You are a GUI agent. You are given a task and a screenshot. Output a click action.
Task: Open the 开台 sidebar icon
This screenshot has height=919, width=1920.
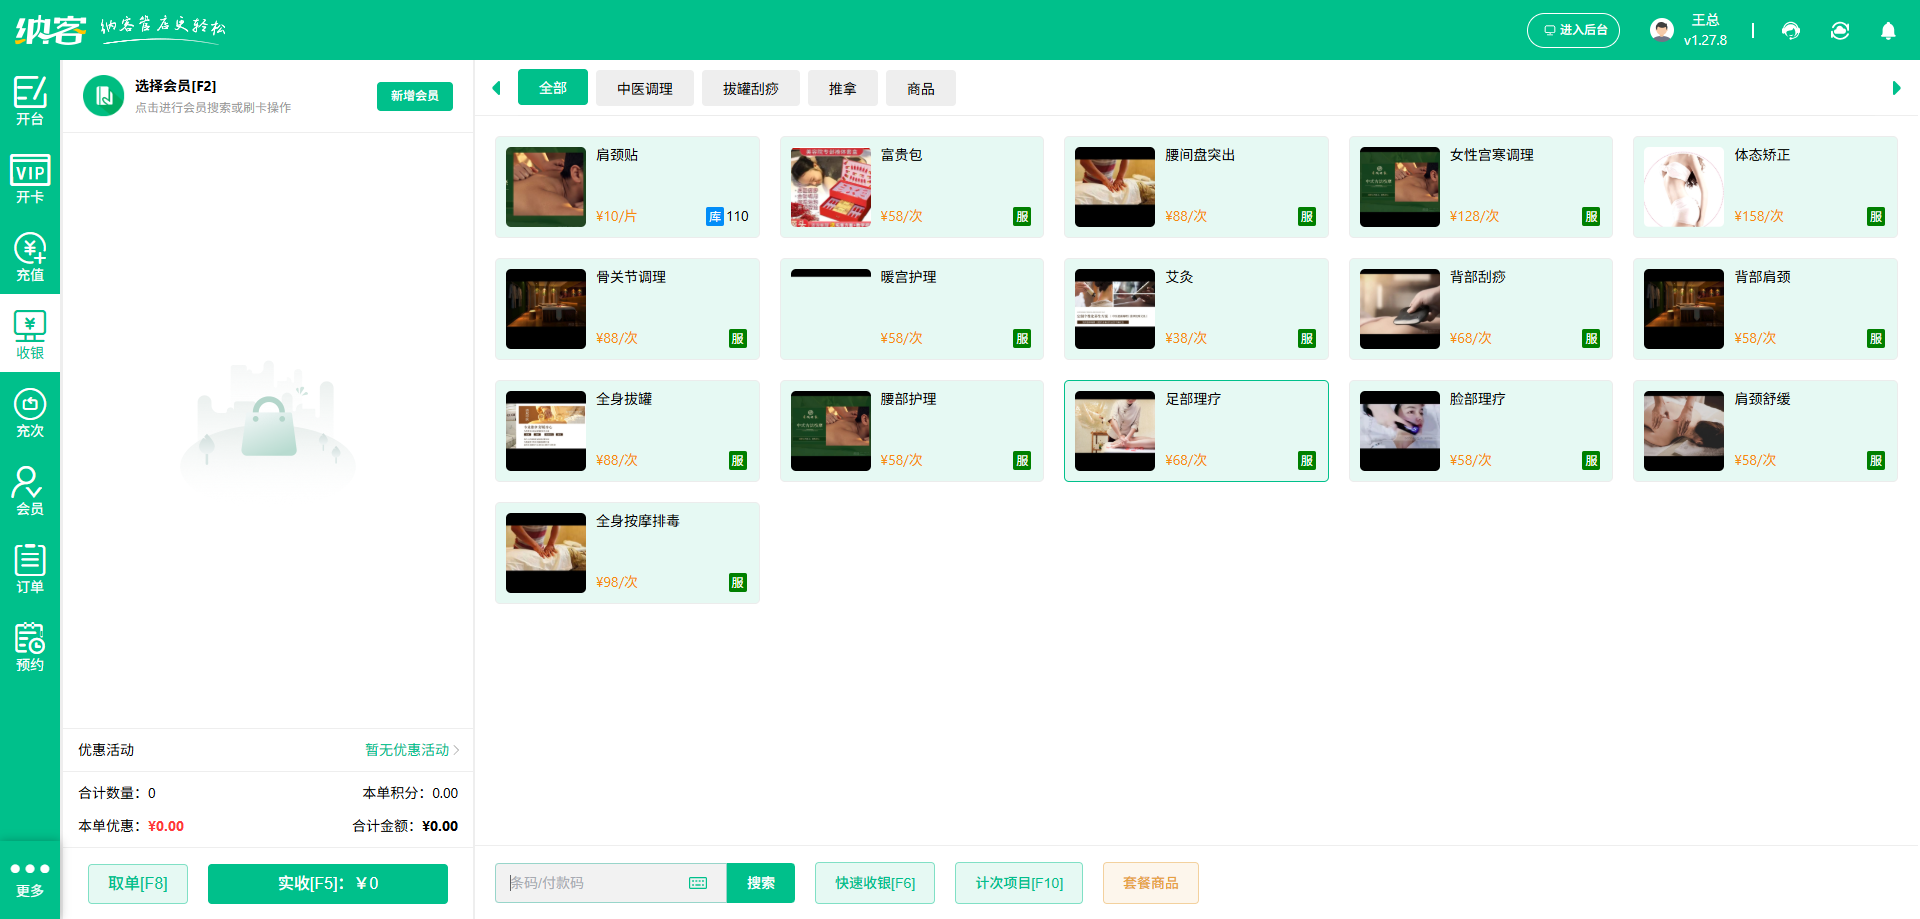[30, 100]
